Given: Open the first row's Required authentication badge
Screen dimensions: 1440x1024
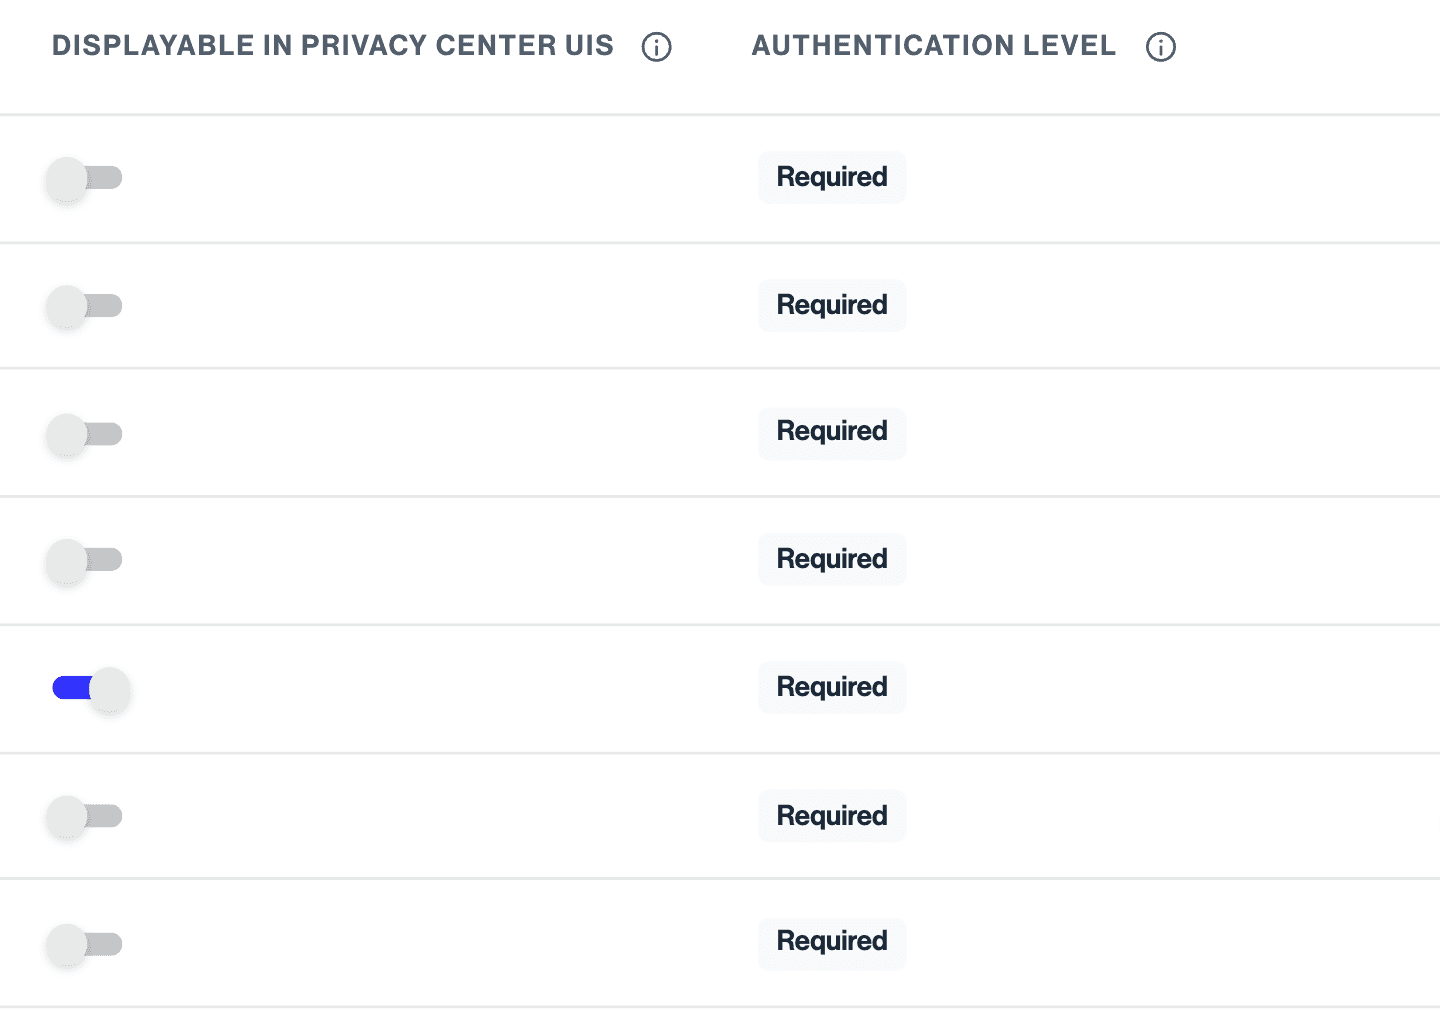Looking at the screenshot, I should pyautogui.click(x=832, y=178).
